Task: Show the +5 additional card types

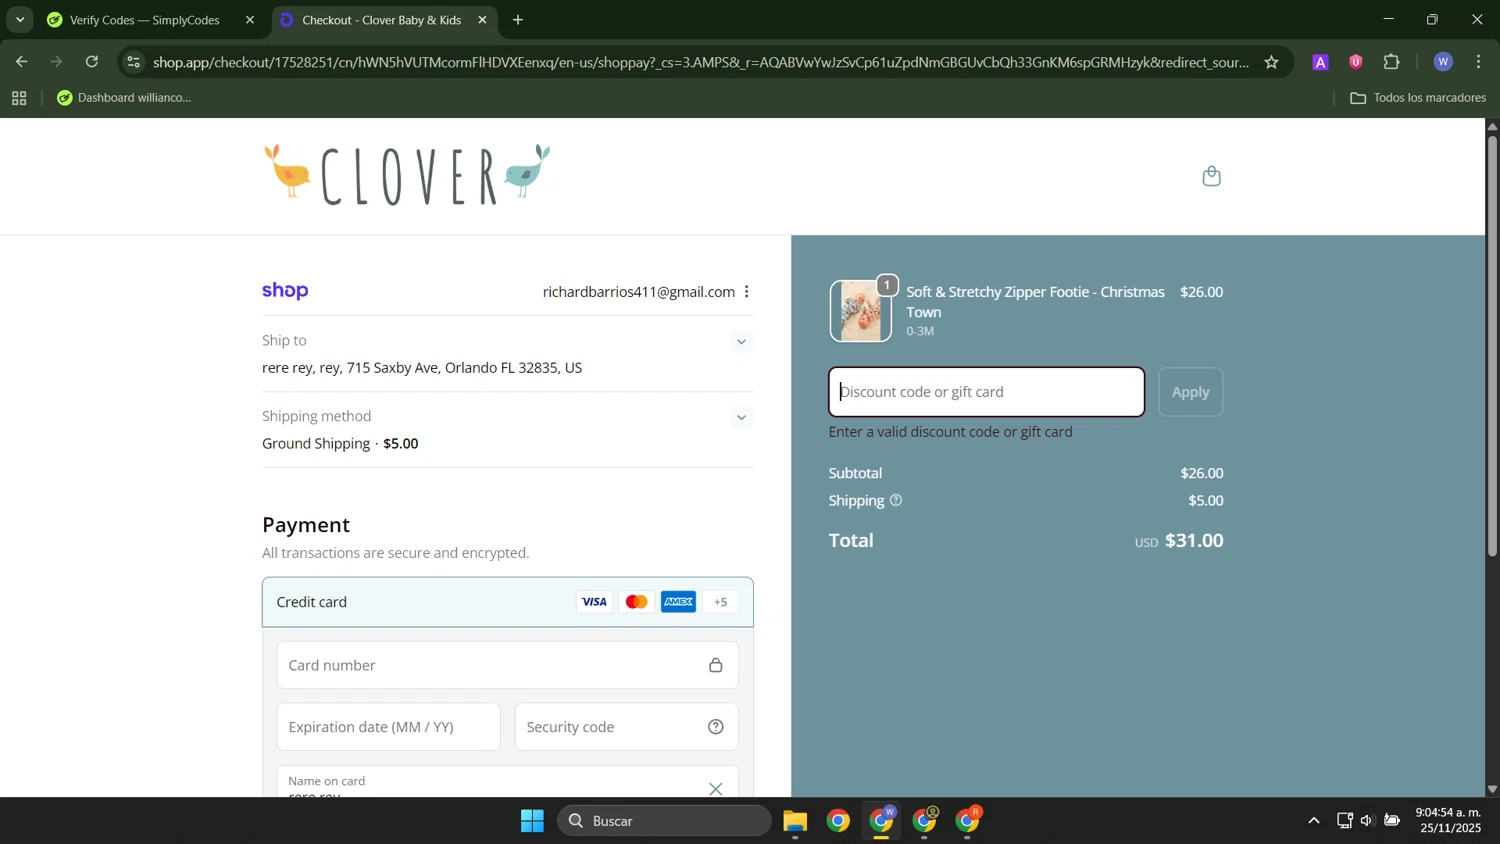Action: click(x=720, y=602)
